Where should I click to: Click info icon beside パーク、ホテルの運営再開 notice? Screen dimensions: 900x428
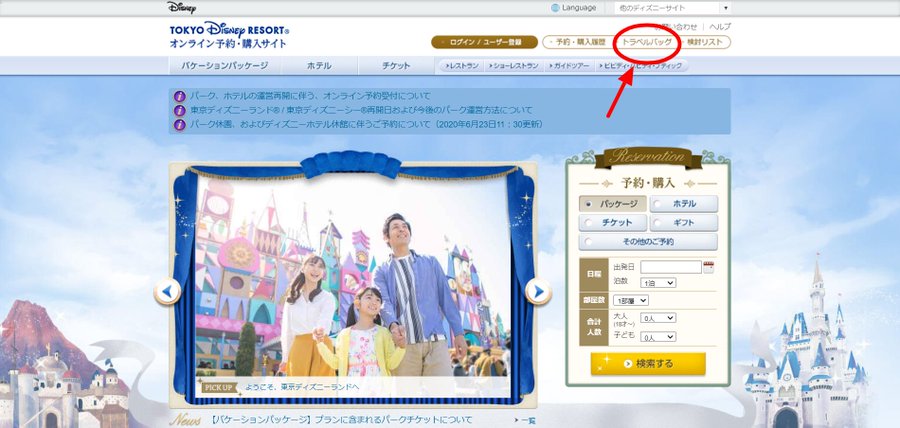(x=180, y=96)
